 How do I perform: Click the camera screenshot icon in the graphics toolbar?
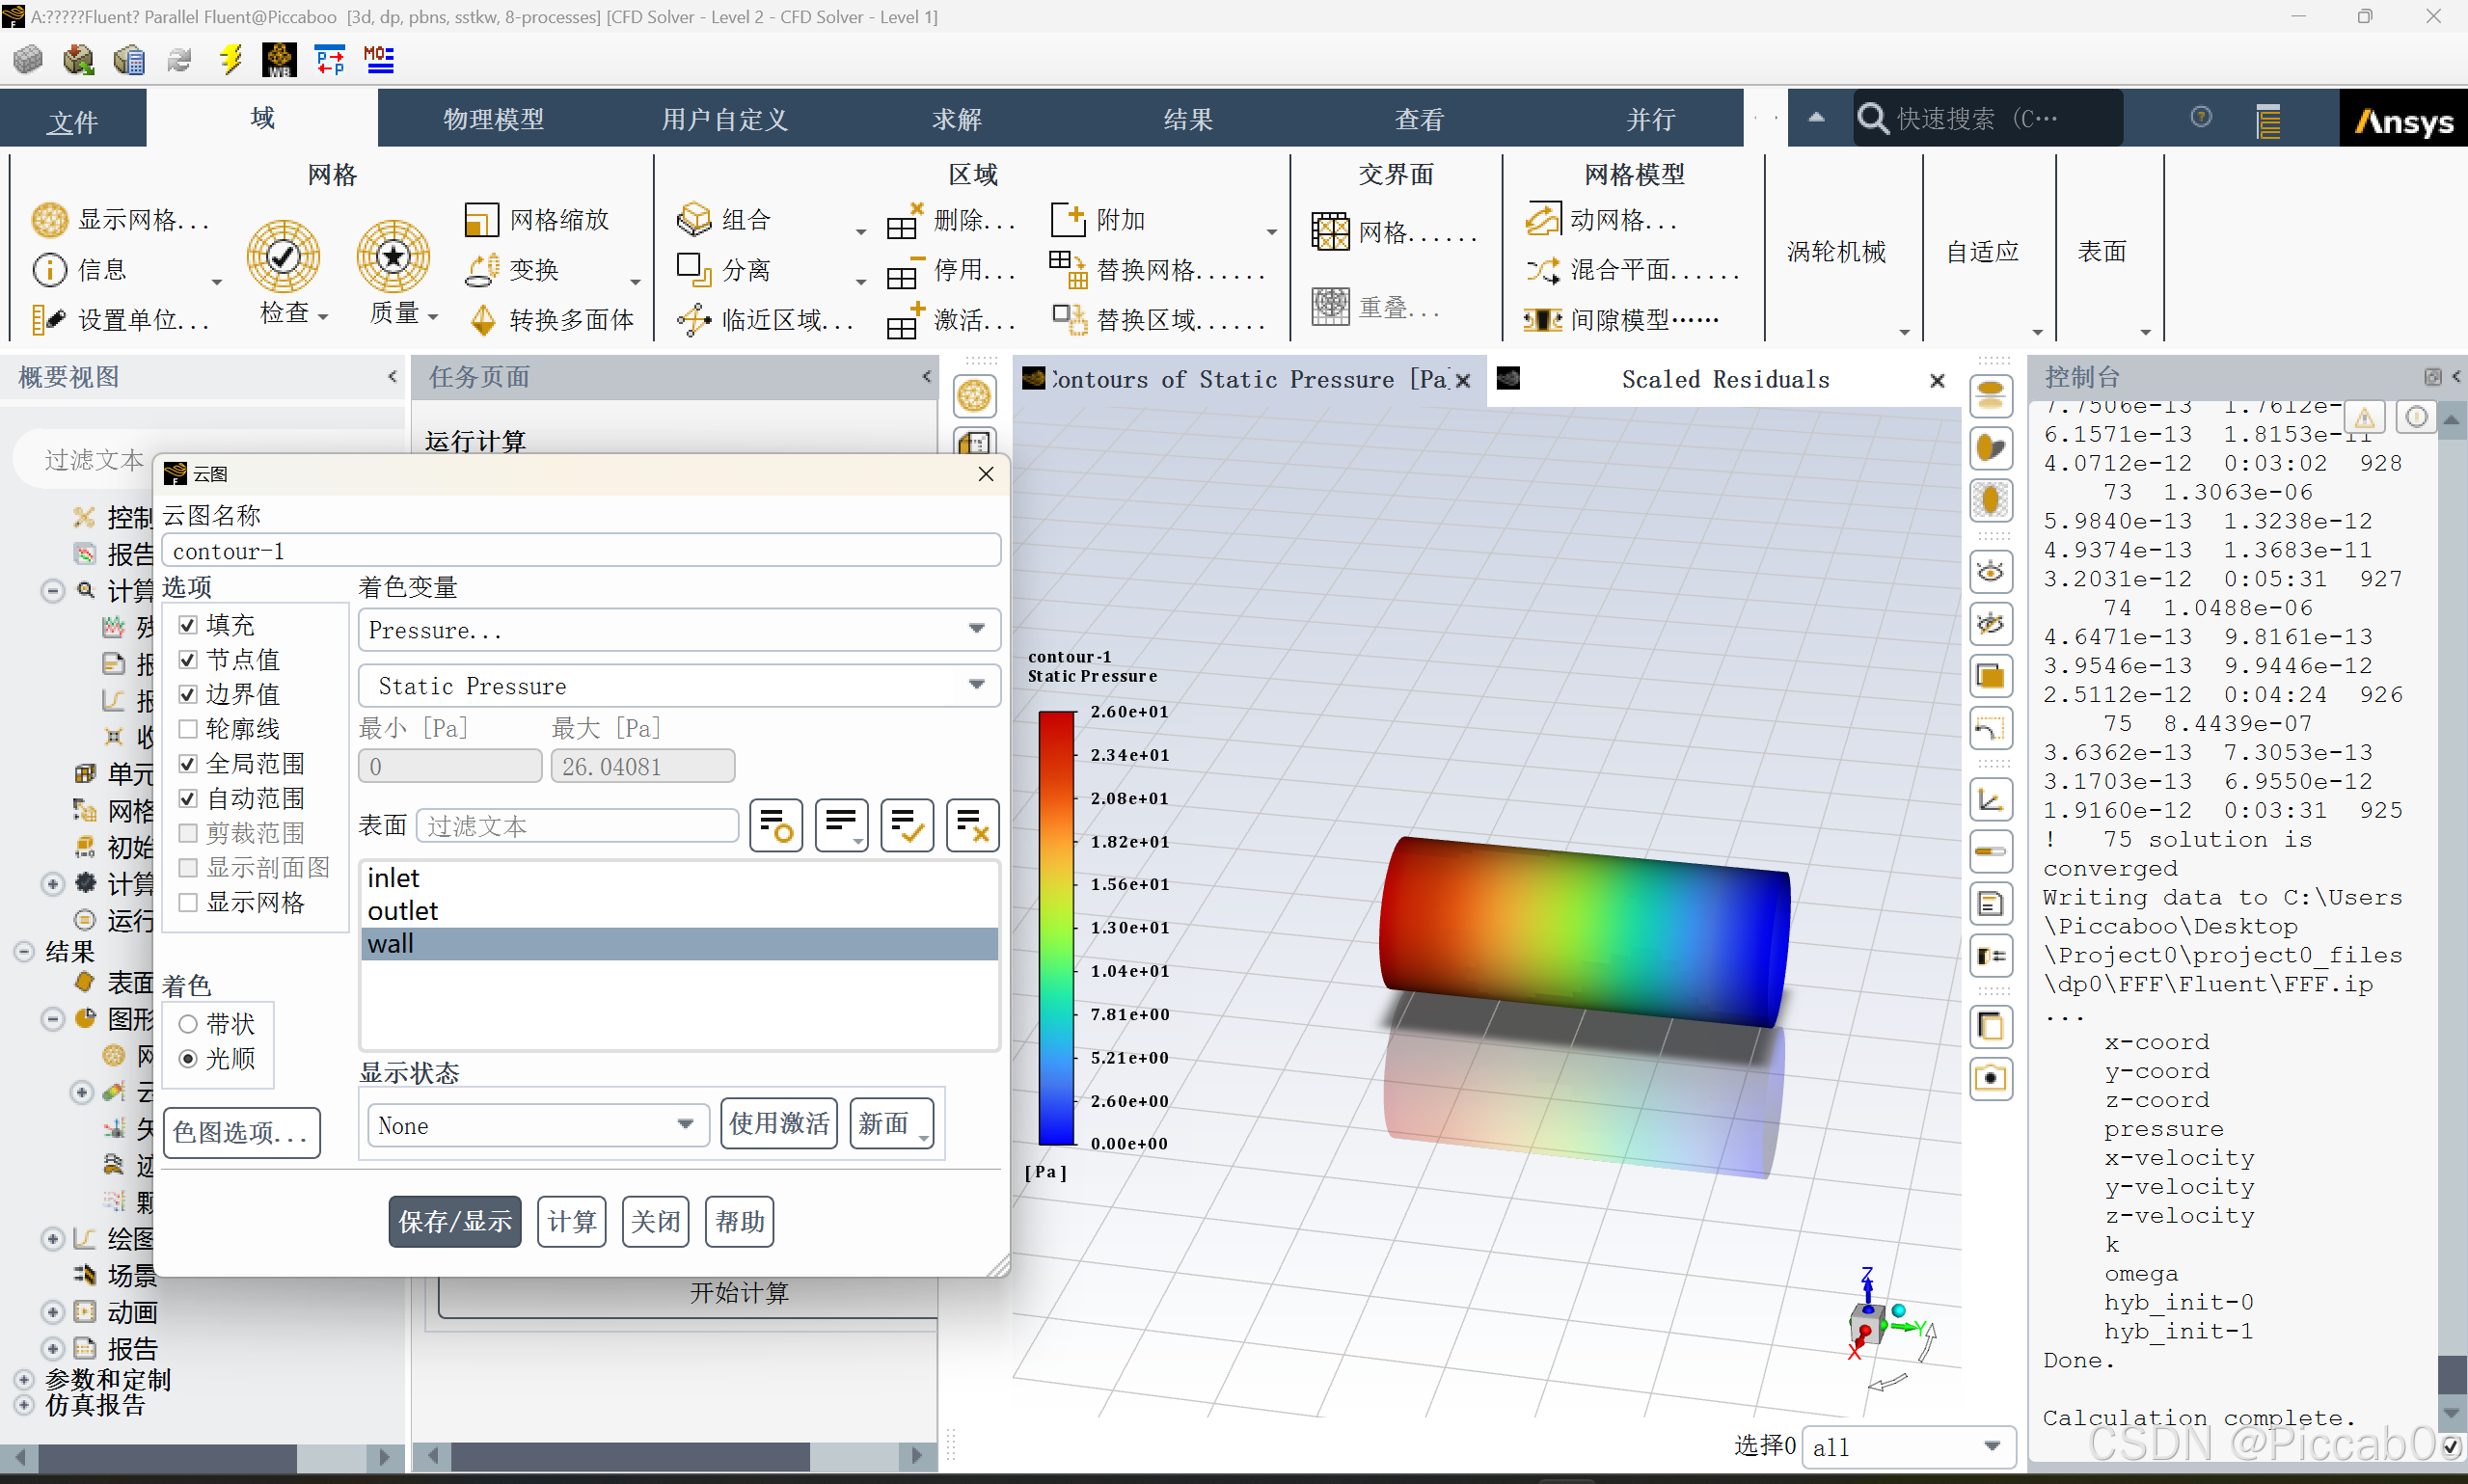[1990, 1078]
